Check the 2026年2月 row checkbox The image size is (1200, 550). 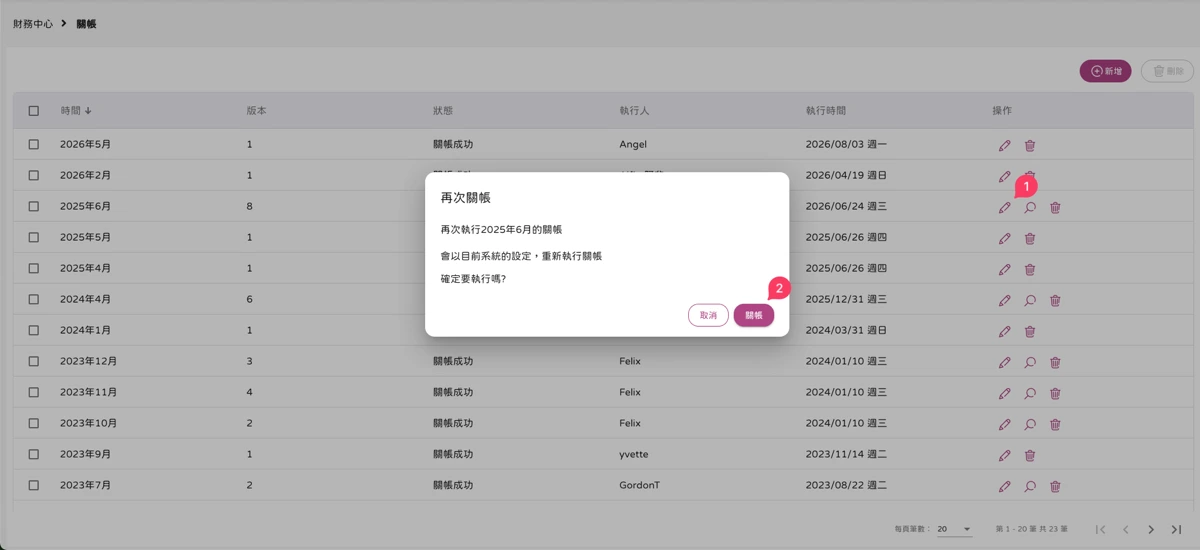click(34, 175)
